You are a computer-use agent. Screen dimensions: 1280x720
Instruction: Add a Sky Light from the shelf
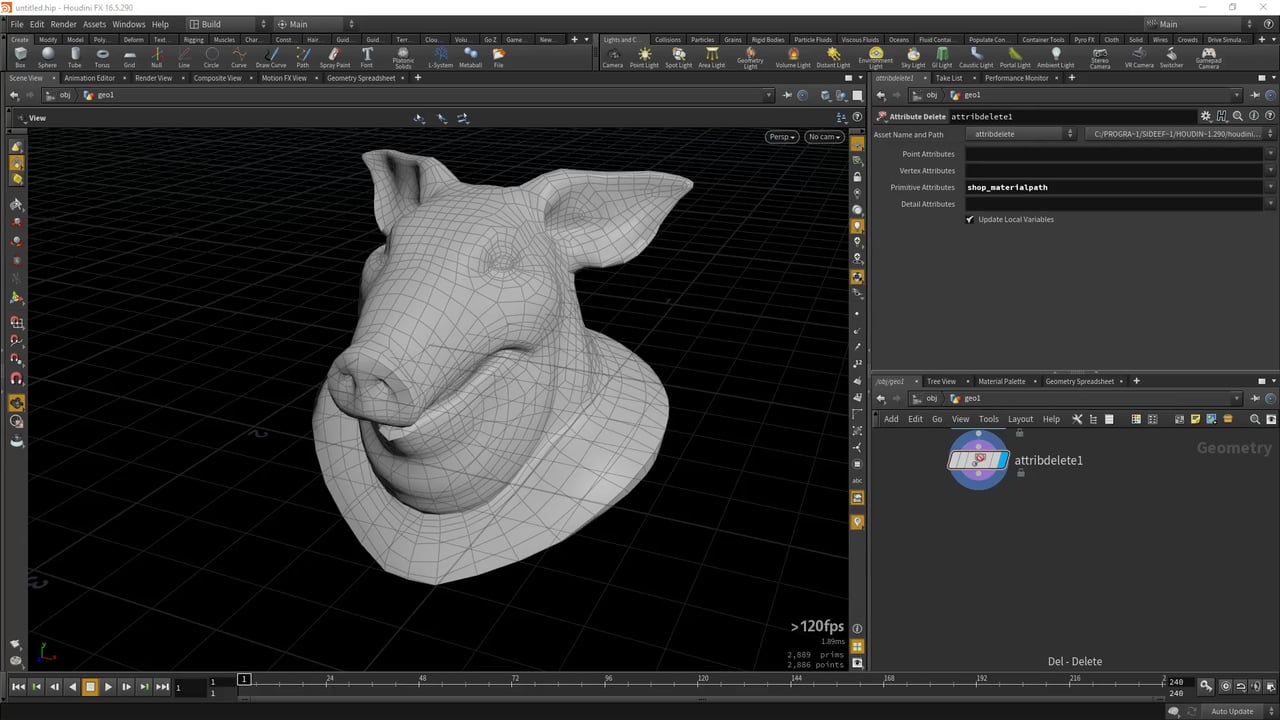click(914, 58)
